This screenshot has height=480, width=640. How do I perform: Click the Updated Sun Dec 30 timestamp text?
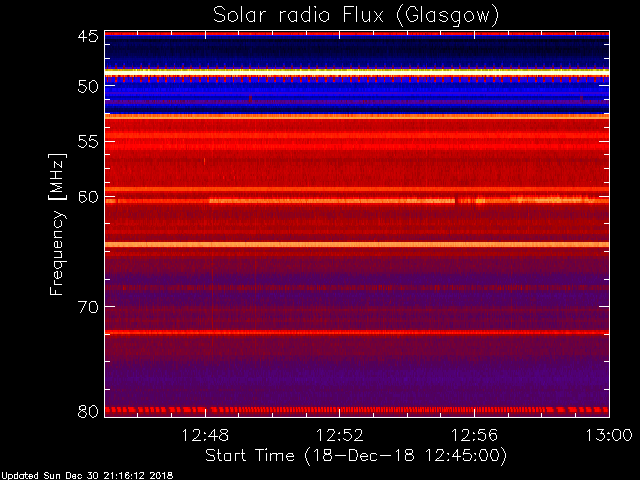point(87,476)
